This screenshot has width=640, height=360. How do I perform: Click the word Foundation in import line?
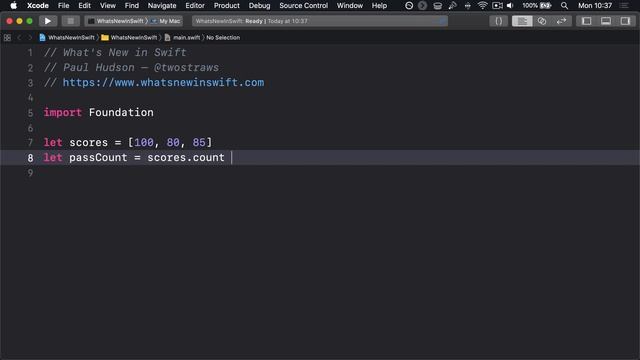click(x=121, y=112)
